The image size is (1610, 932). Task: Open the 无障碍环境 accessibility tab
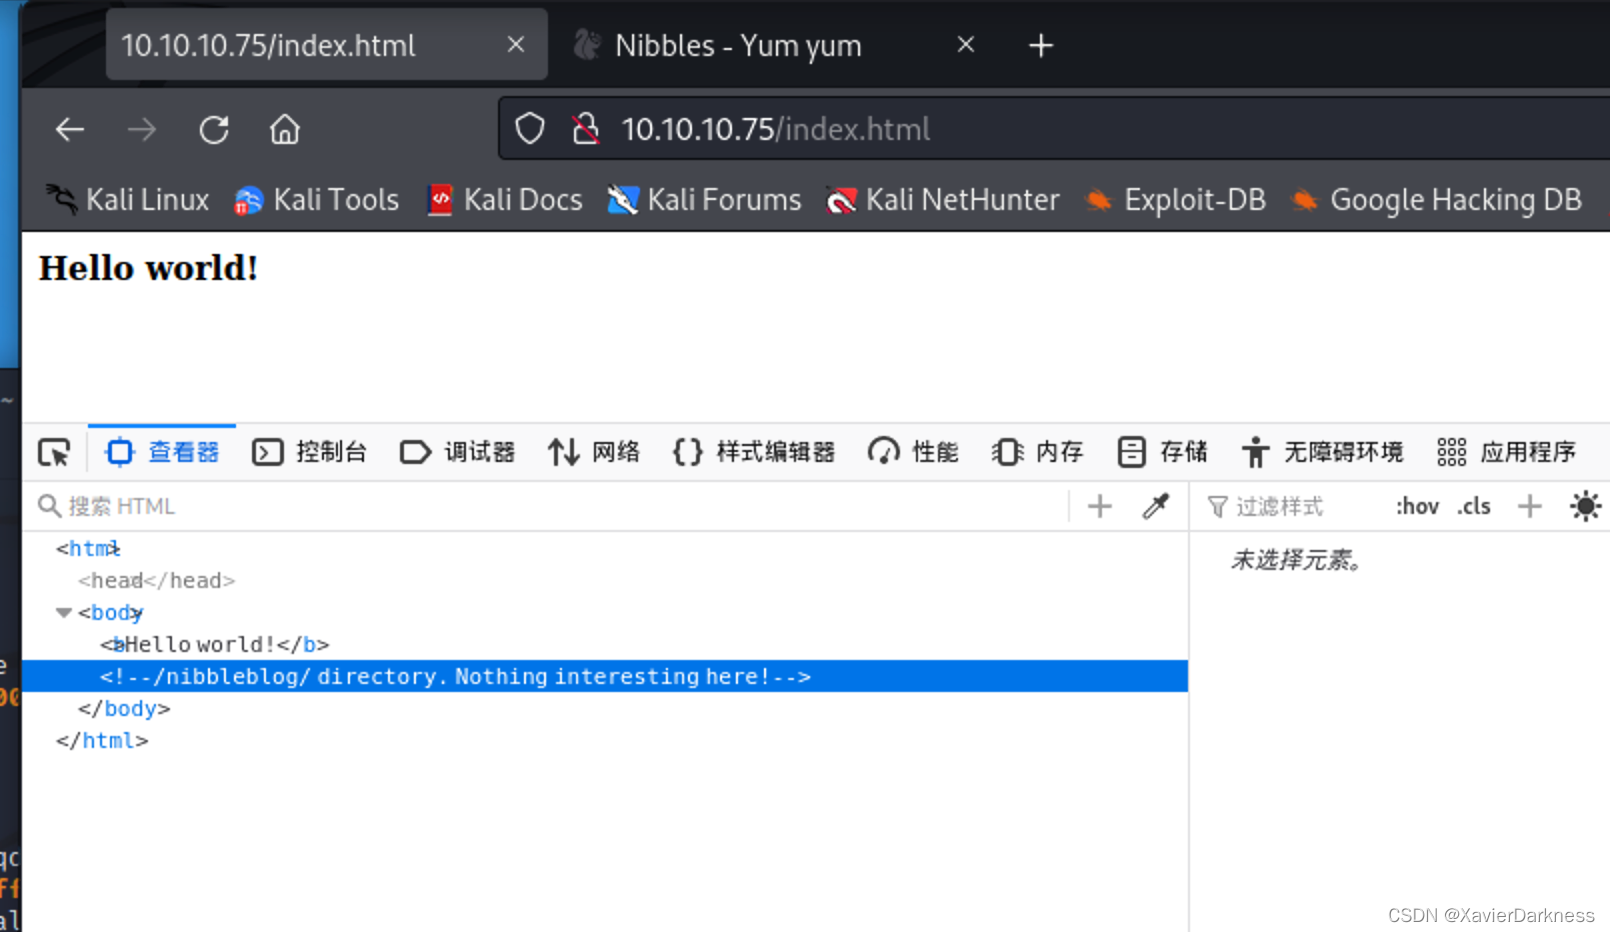[x=1322, y=452]
